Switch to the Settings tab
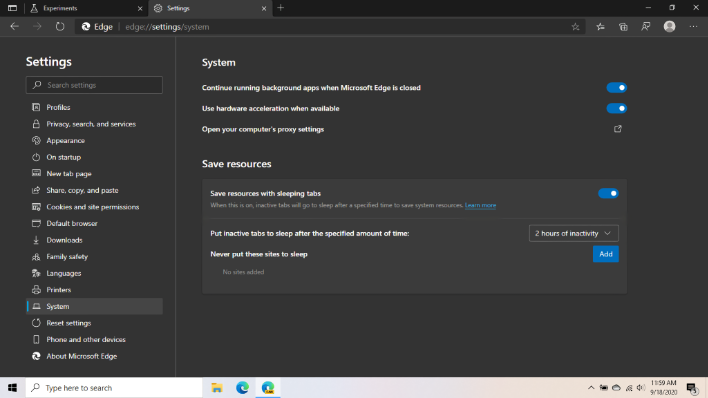708x398 pixels. click(x=210, y=8)
